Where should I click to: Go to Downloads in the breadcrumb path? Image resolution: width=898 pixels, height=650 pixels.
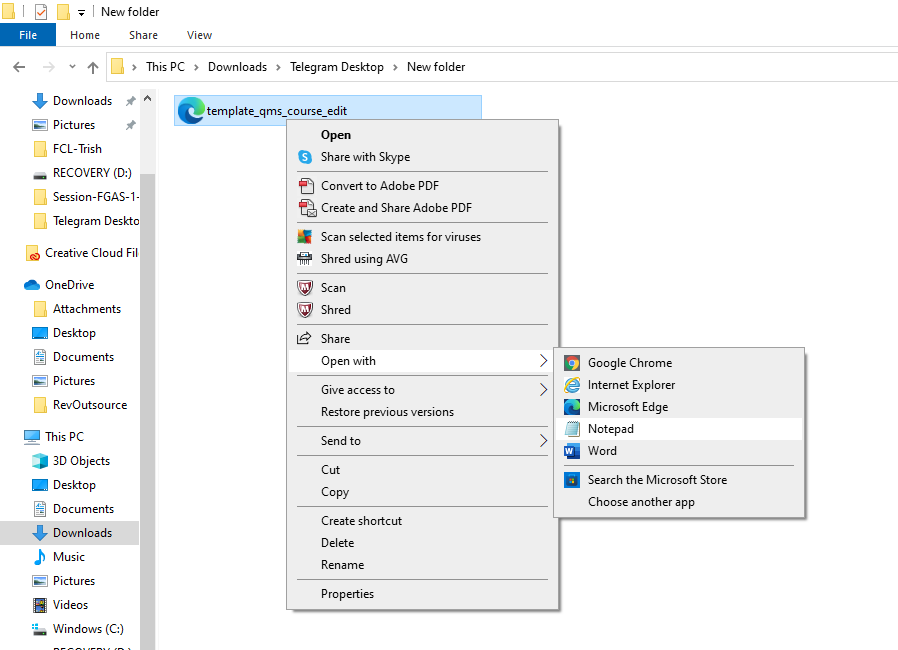tap(237, 67)
